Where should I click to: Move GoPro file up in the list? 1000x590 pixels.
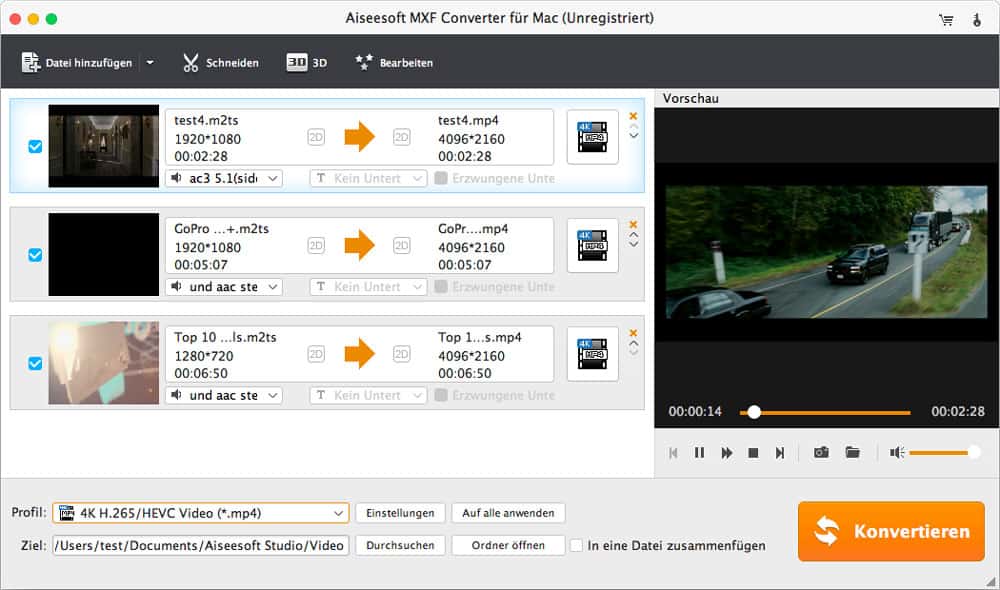point(633,235)
